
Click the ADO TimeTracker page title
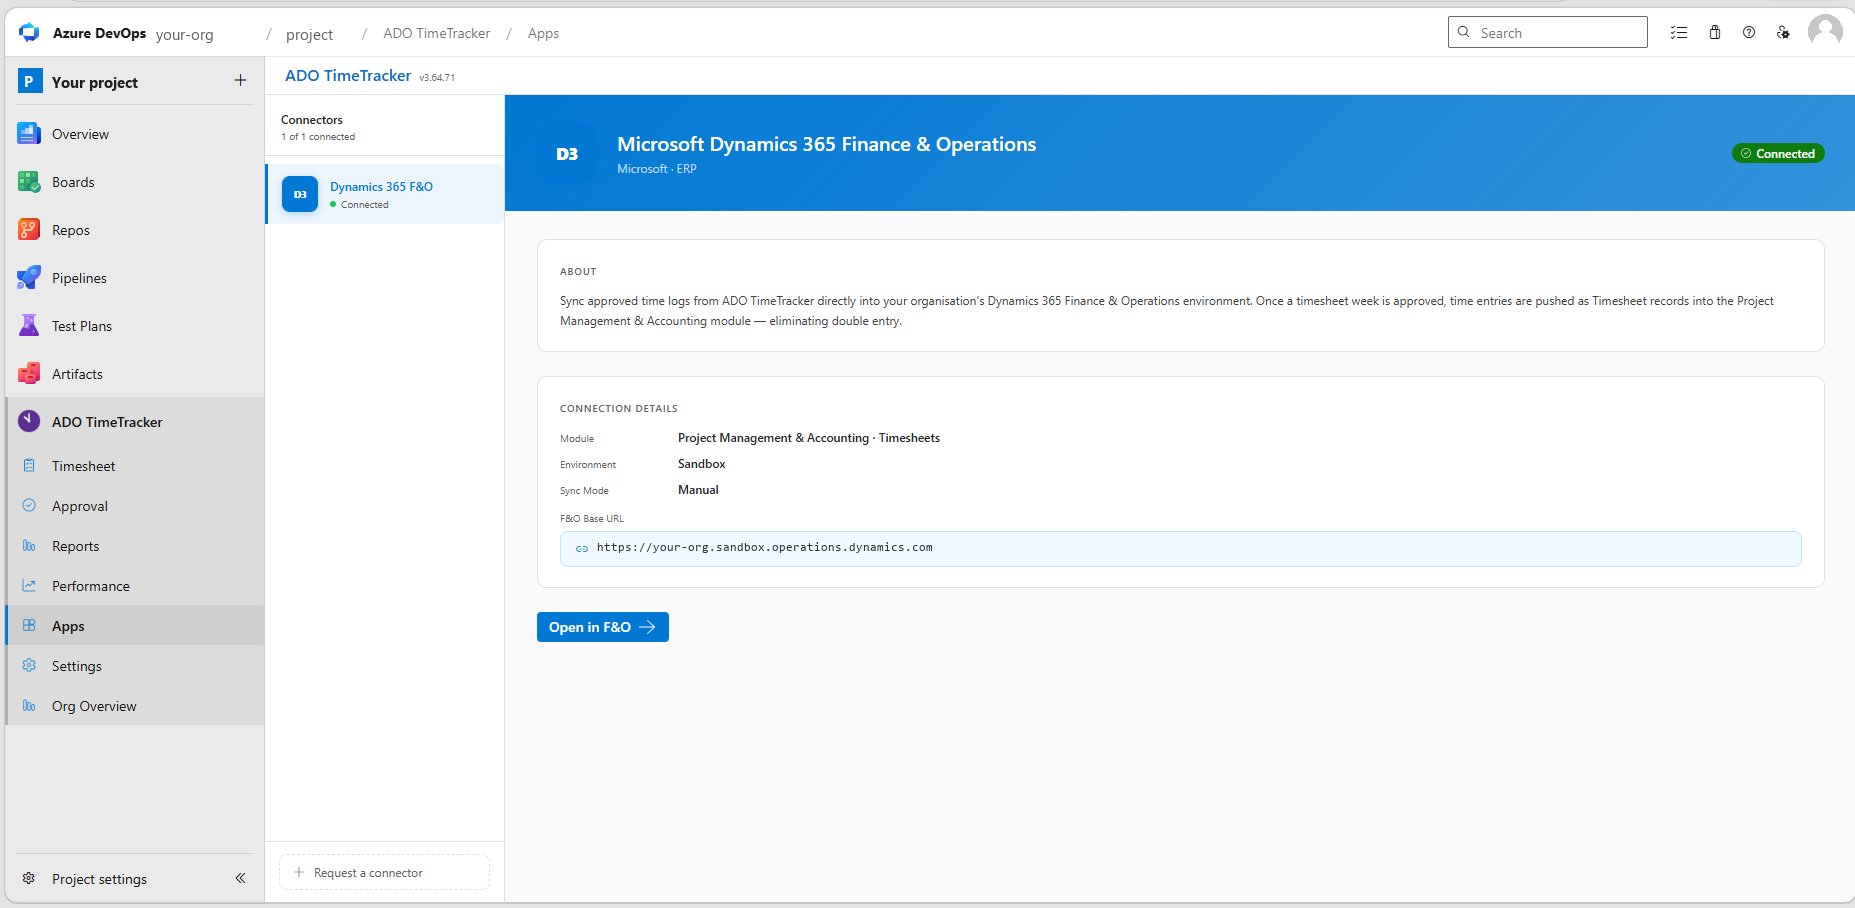click(x=348, y=76)
